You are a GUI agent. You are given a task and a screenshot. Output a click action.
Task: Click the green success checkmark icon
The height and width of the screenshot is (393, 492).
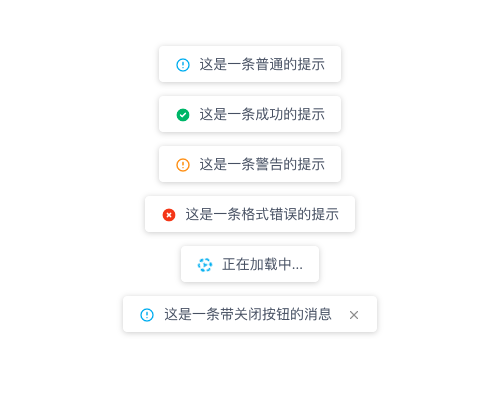tap(183, 115)
